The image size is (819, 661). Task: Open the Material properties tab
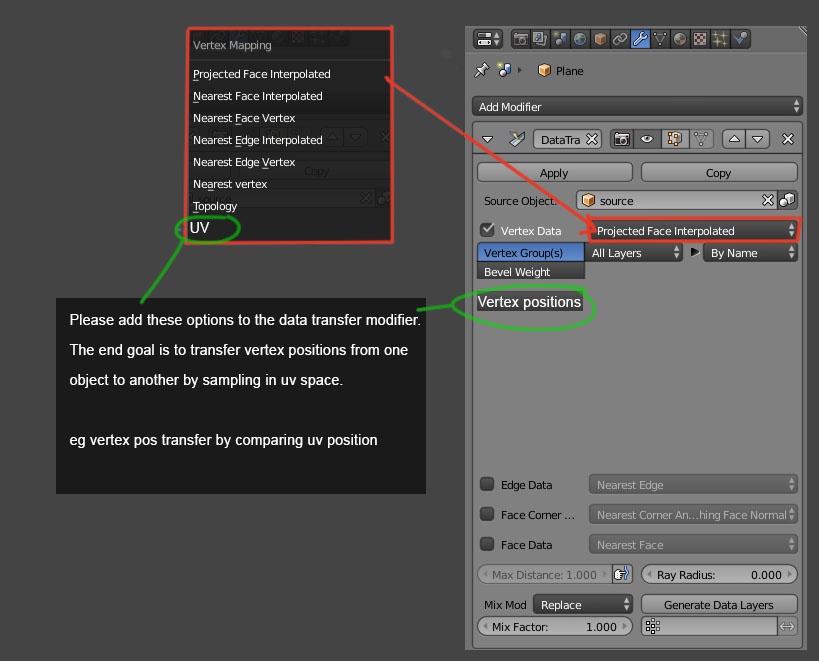click(x=680, y=39)
